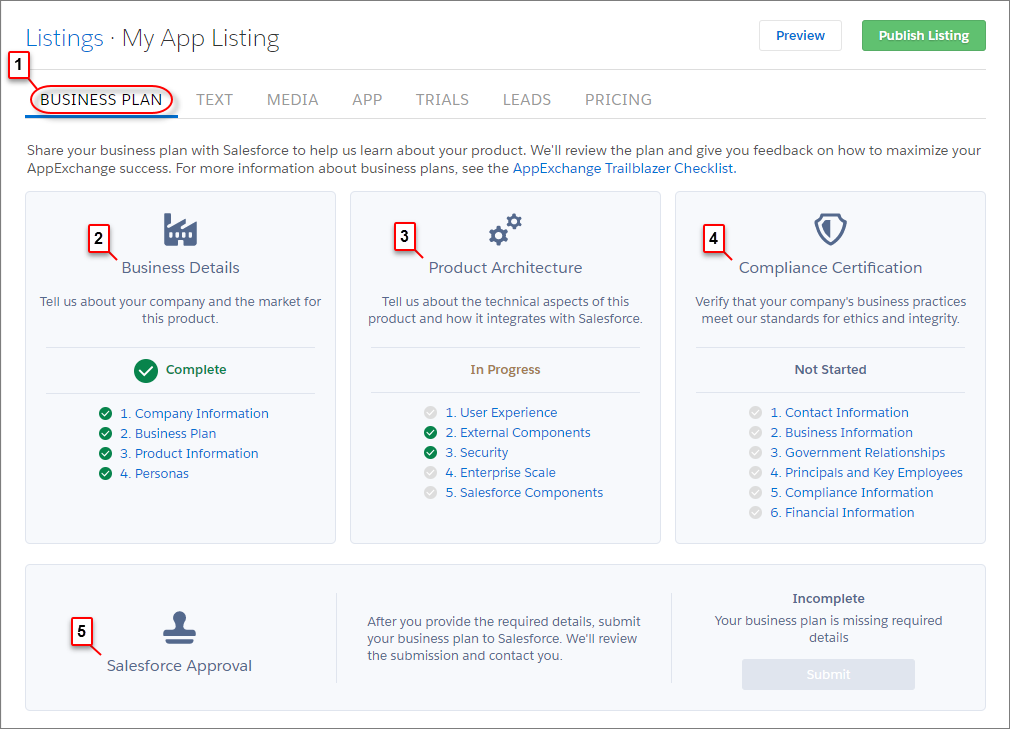Viewport: 1010px width, 729px height.
Task: Open the MEDIA tab
Action: (292, 100)
